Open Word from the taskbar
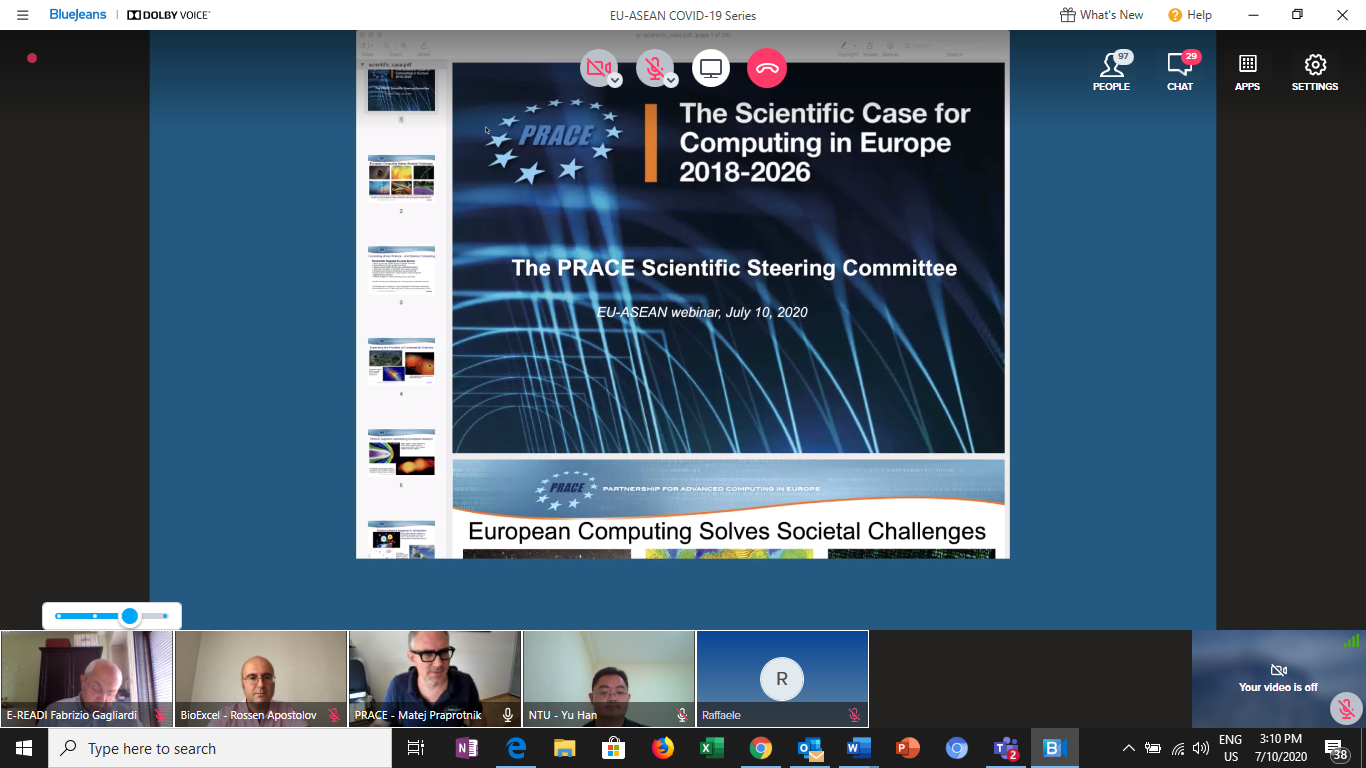The height and width of the screenshot is (768, 1366). (x=858, y=748)
